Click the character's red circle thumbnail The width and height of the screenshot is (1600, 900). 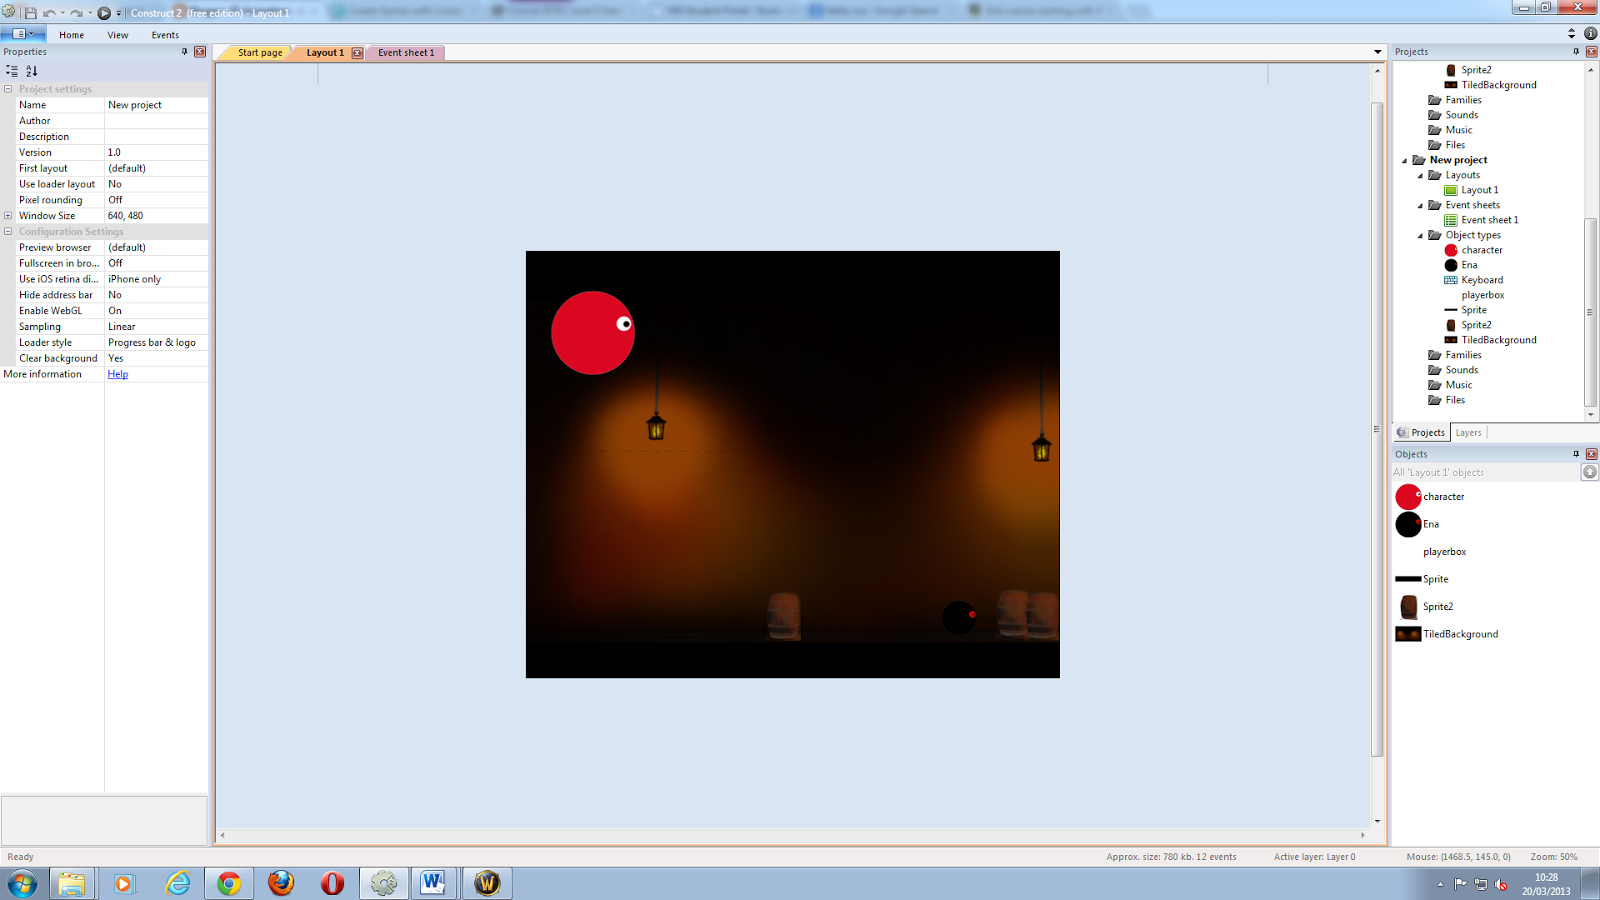coord(1408,496)
